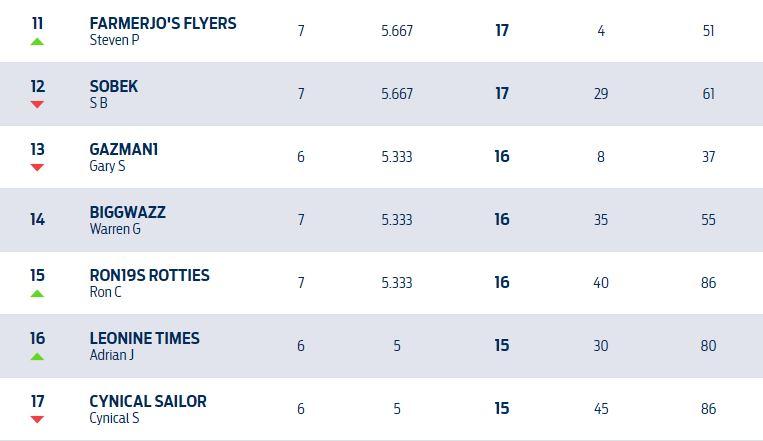Click the rank number 14

37,219
